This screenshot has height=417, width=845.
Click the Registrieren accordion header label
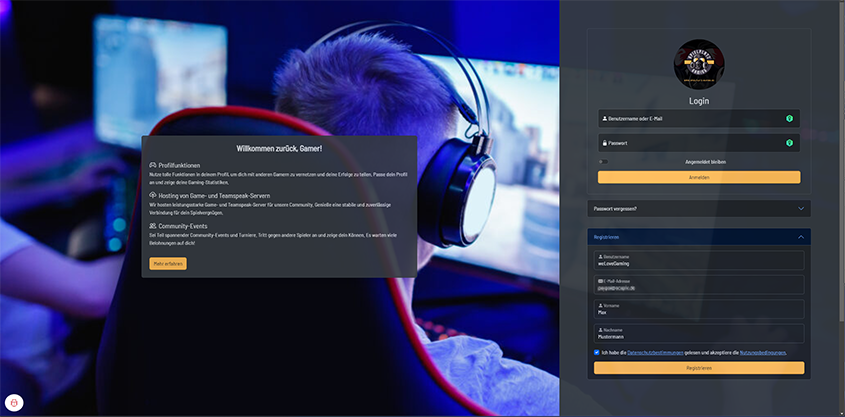click(x=606, y=237)
